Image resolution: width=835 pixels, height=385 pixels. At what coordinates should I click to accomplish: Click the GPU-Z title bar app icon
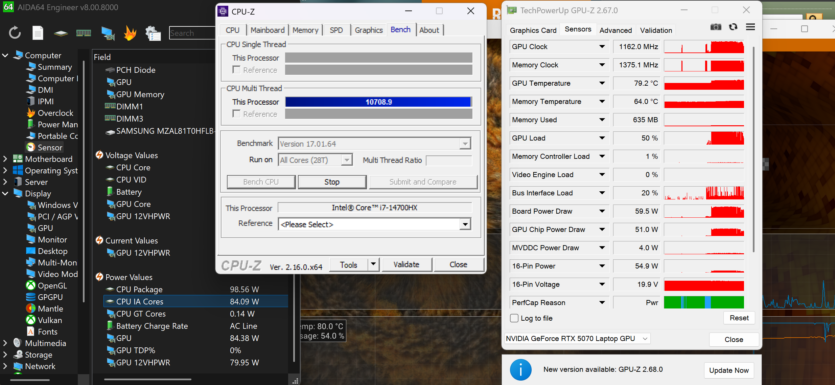512,10
